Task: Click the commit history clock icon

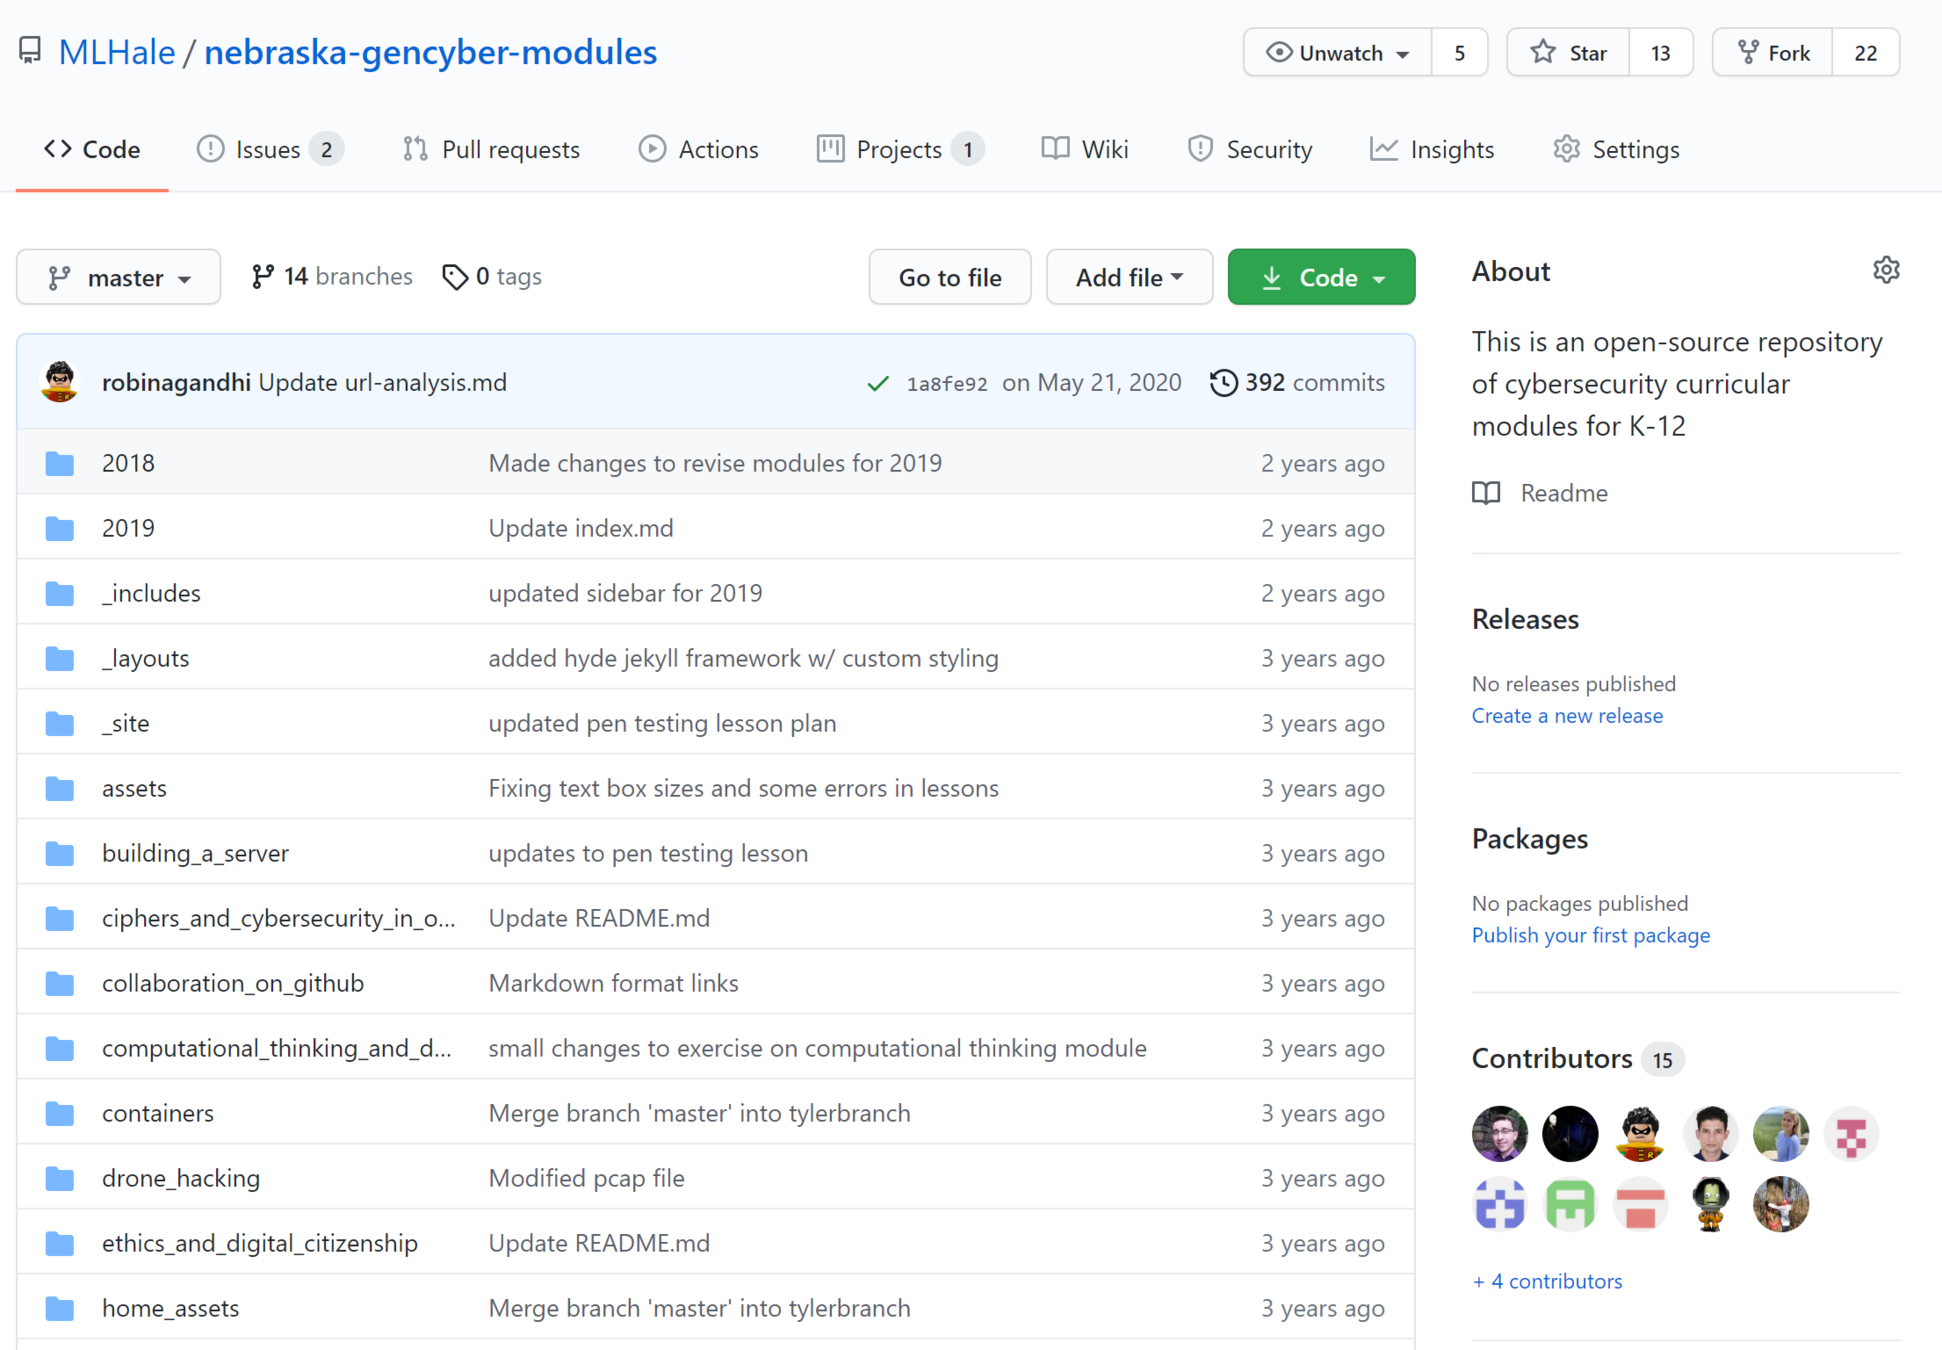Action: coord(1223,383)
